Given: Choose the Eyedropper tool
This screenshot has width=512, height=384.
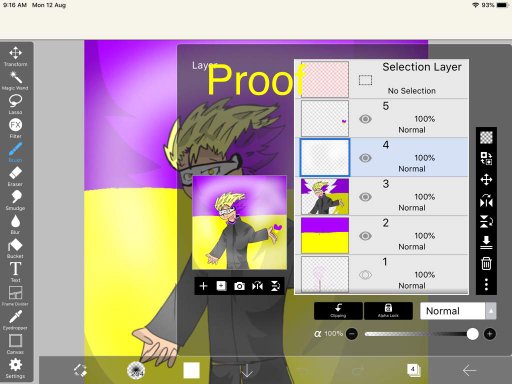Looking at the screenshot, I should (15, 321).
